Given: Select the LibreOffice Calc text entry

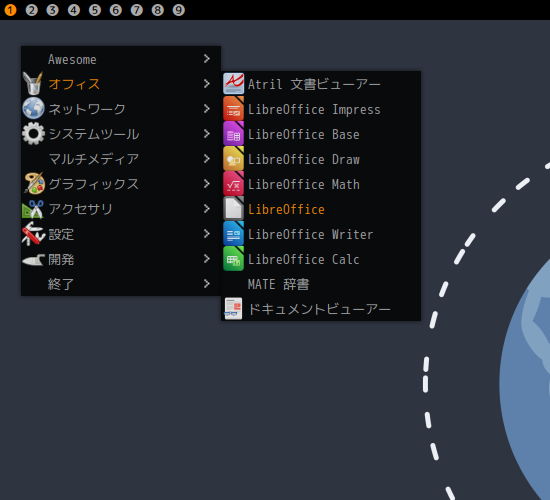Looking at the screenshot, I should click(x=304, y=259).
